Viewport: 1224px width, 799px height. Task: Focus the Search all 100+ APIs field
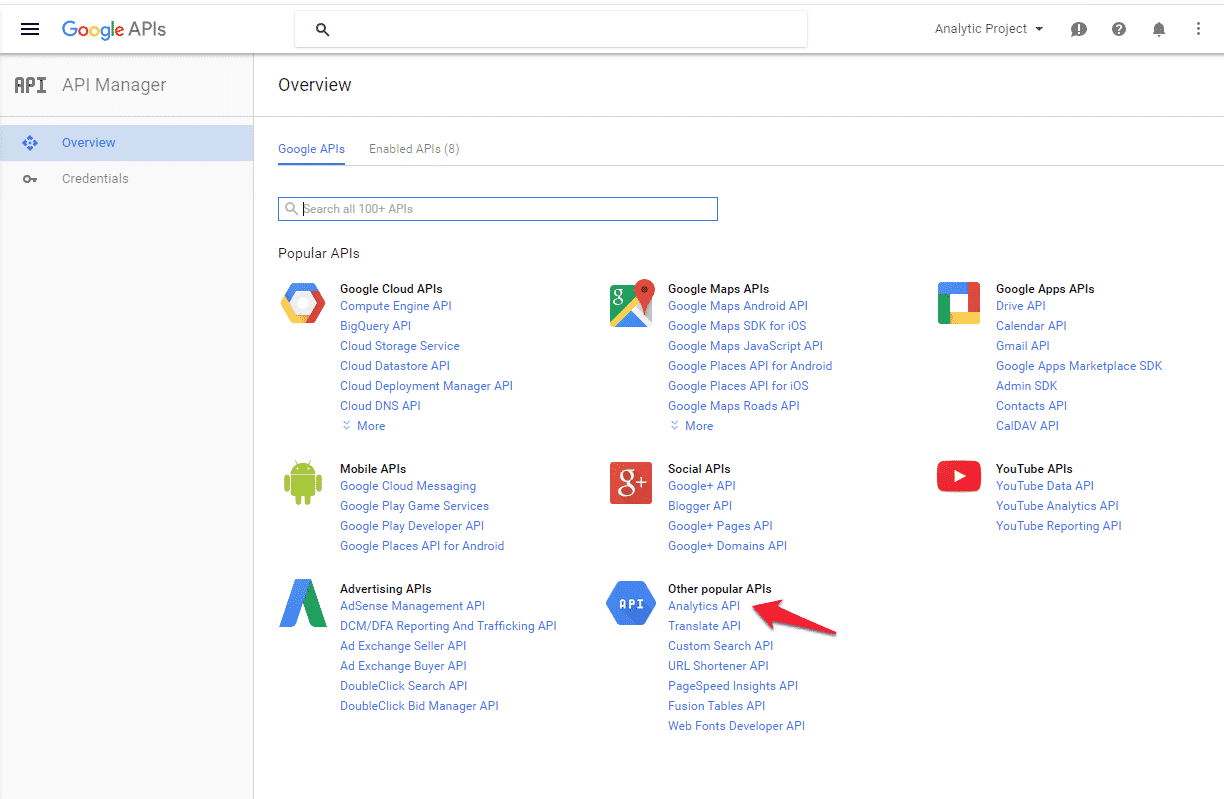coord(498,209)
